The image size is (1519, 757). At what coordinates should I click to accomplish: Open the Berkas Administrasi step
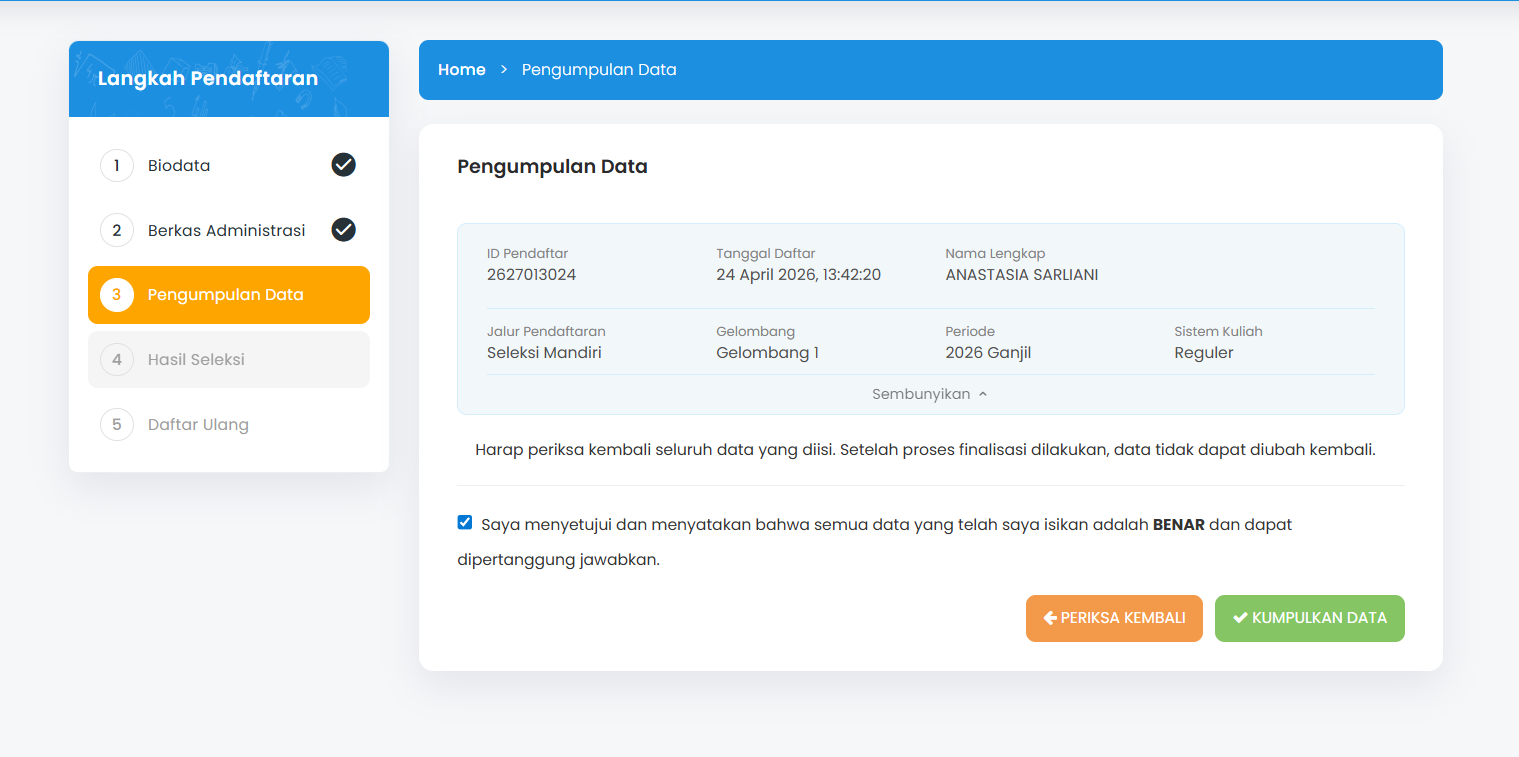point(226,230)
